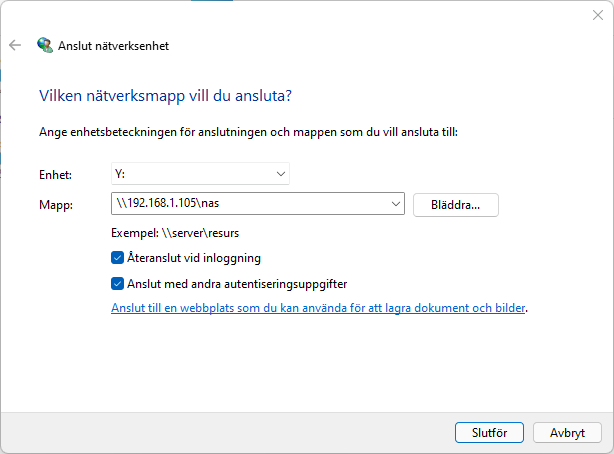Screen dimensions: 614x454
Task: Click into the Mapp path input field
Action: (250, 205)
